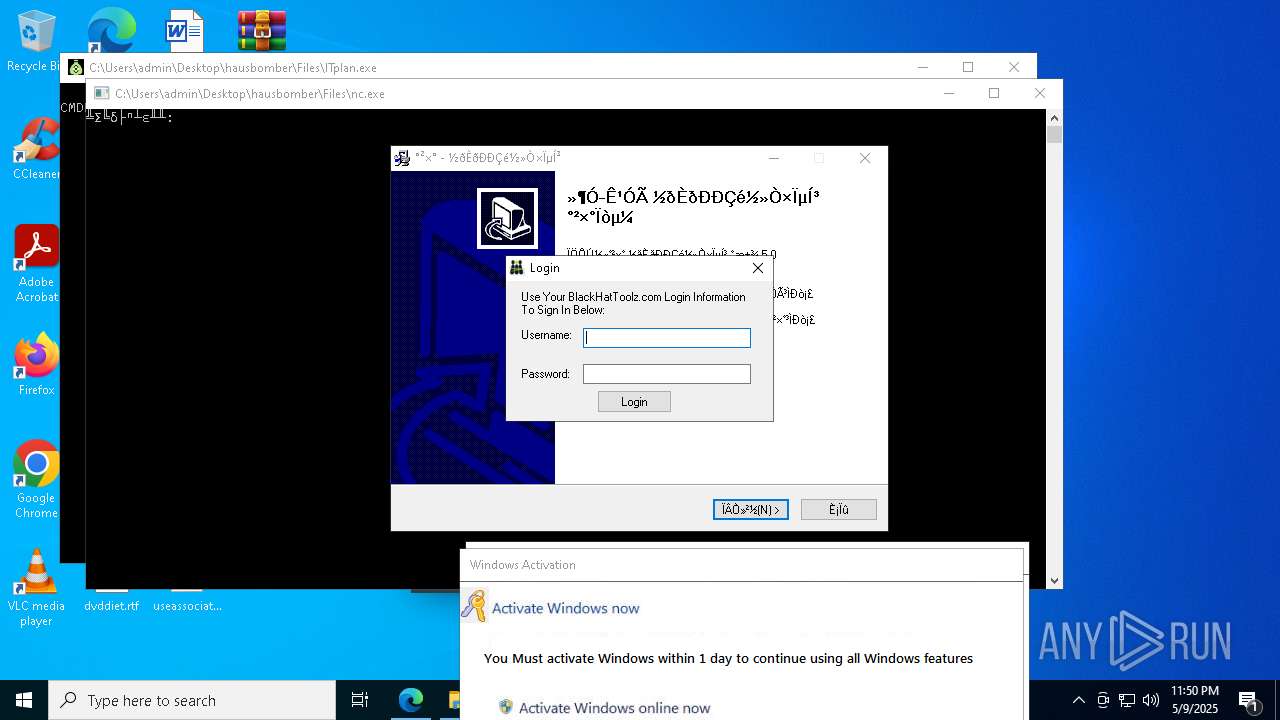
Task: Click the installer window title bar icon
Action: click(x=403, y=158)
